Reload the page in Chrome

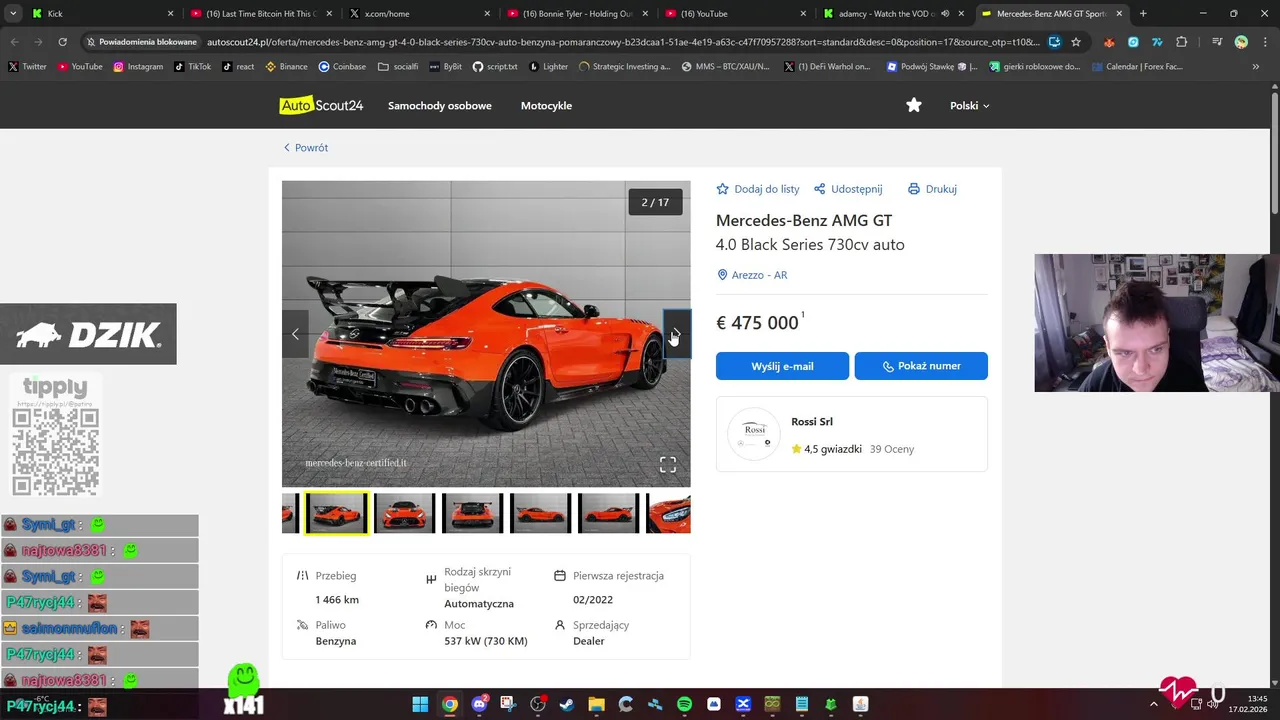[62, 42]
